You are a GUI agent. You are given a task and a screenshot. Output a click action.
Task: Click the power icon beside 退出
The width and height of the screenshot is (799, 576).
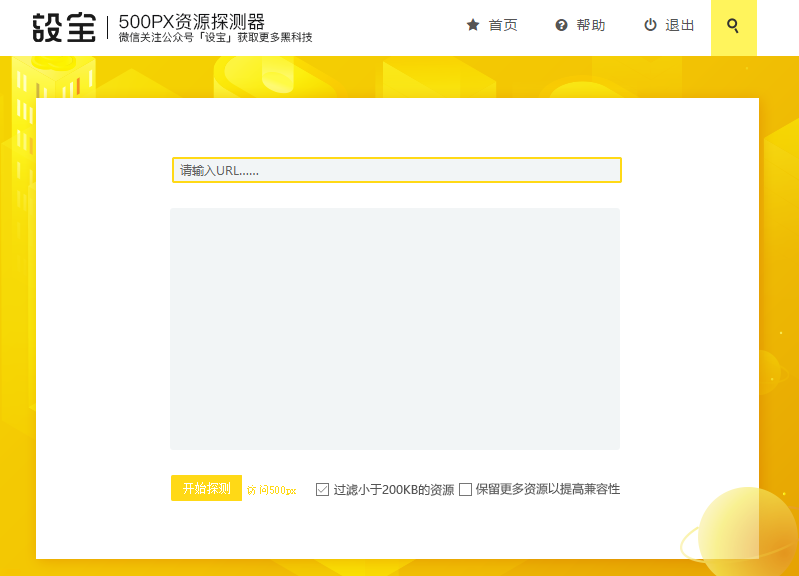650,24
